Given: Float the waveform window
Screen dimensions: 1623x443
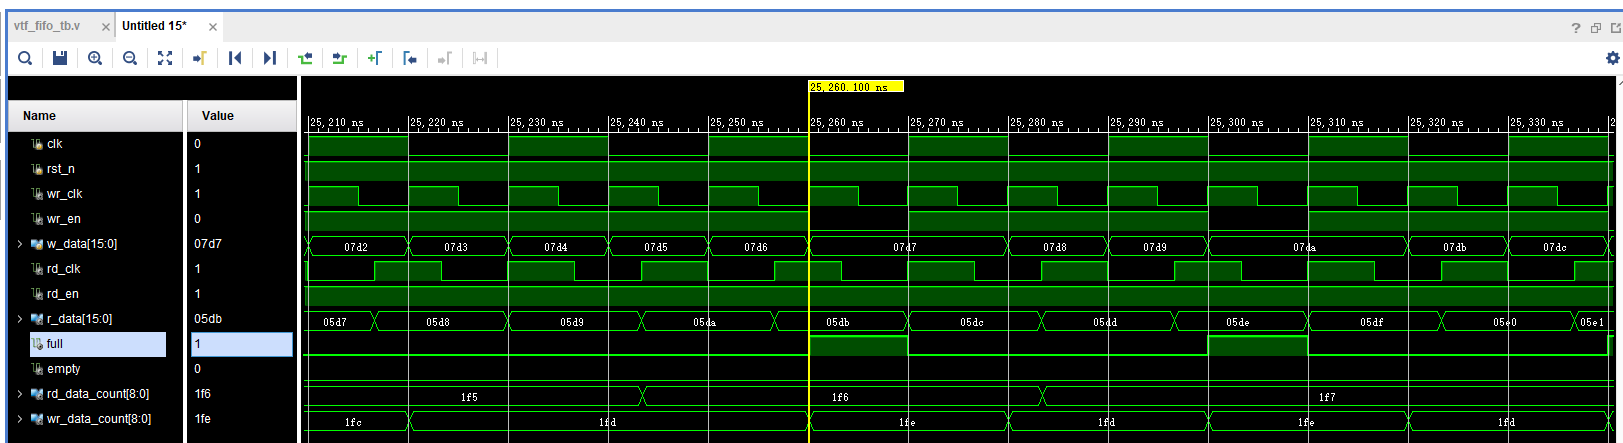Looking at the screenshot, I should (x=1615, y=28).
